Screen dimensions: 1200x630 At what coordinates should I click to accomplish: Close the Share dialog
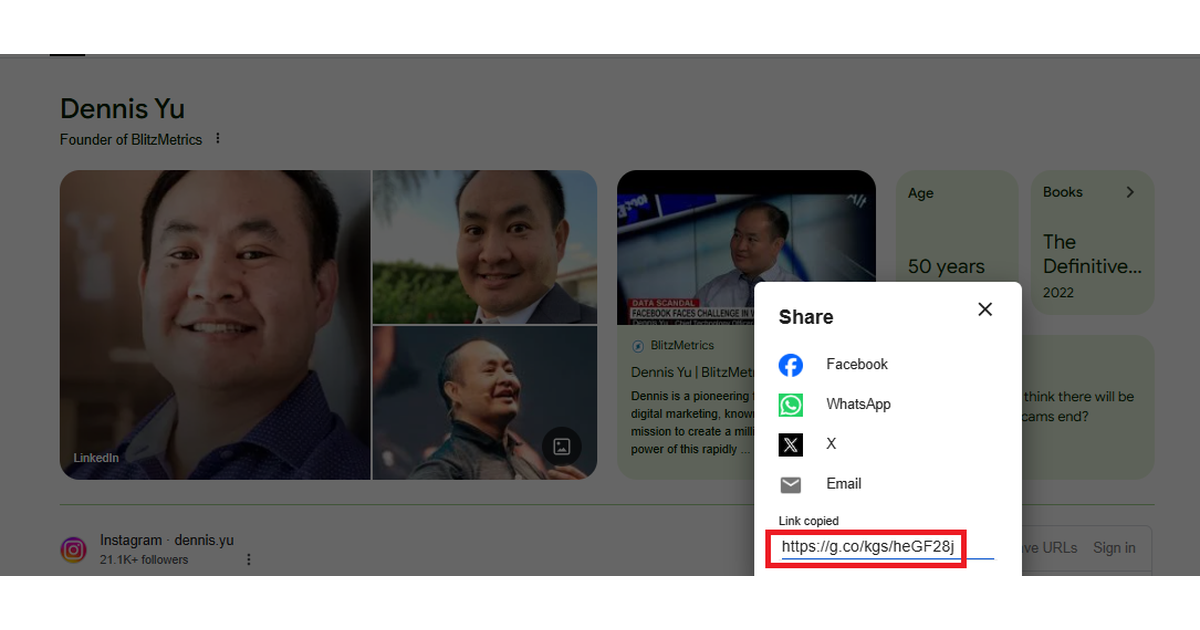[x=985, y=309]
